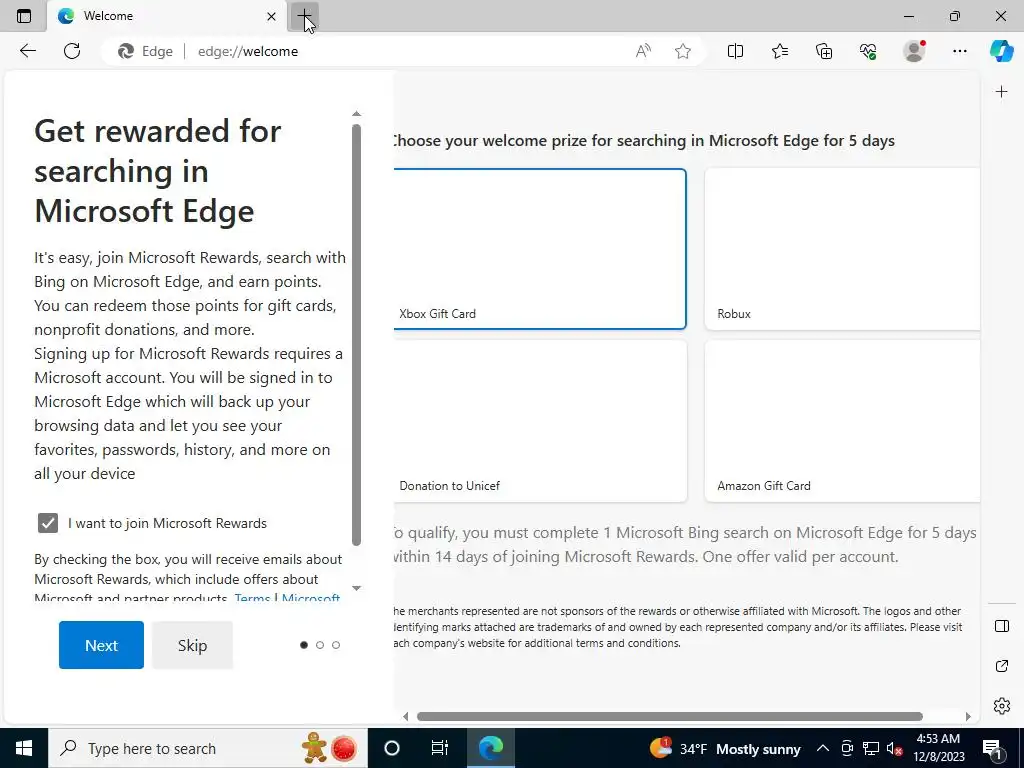This screenshot has width=1024, height=768.
Task: Click the horizontal scrollbar thumb
Action: 669,716
